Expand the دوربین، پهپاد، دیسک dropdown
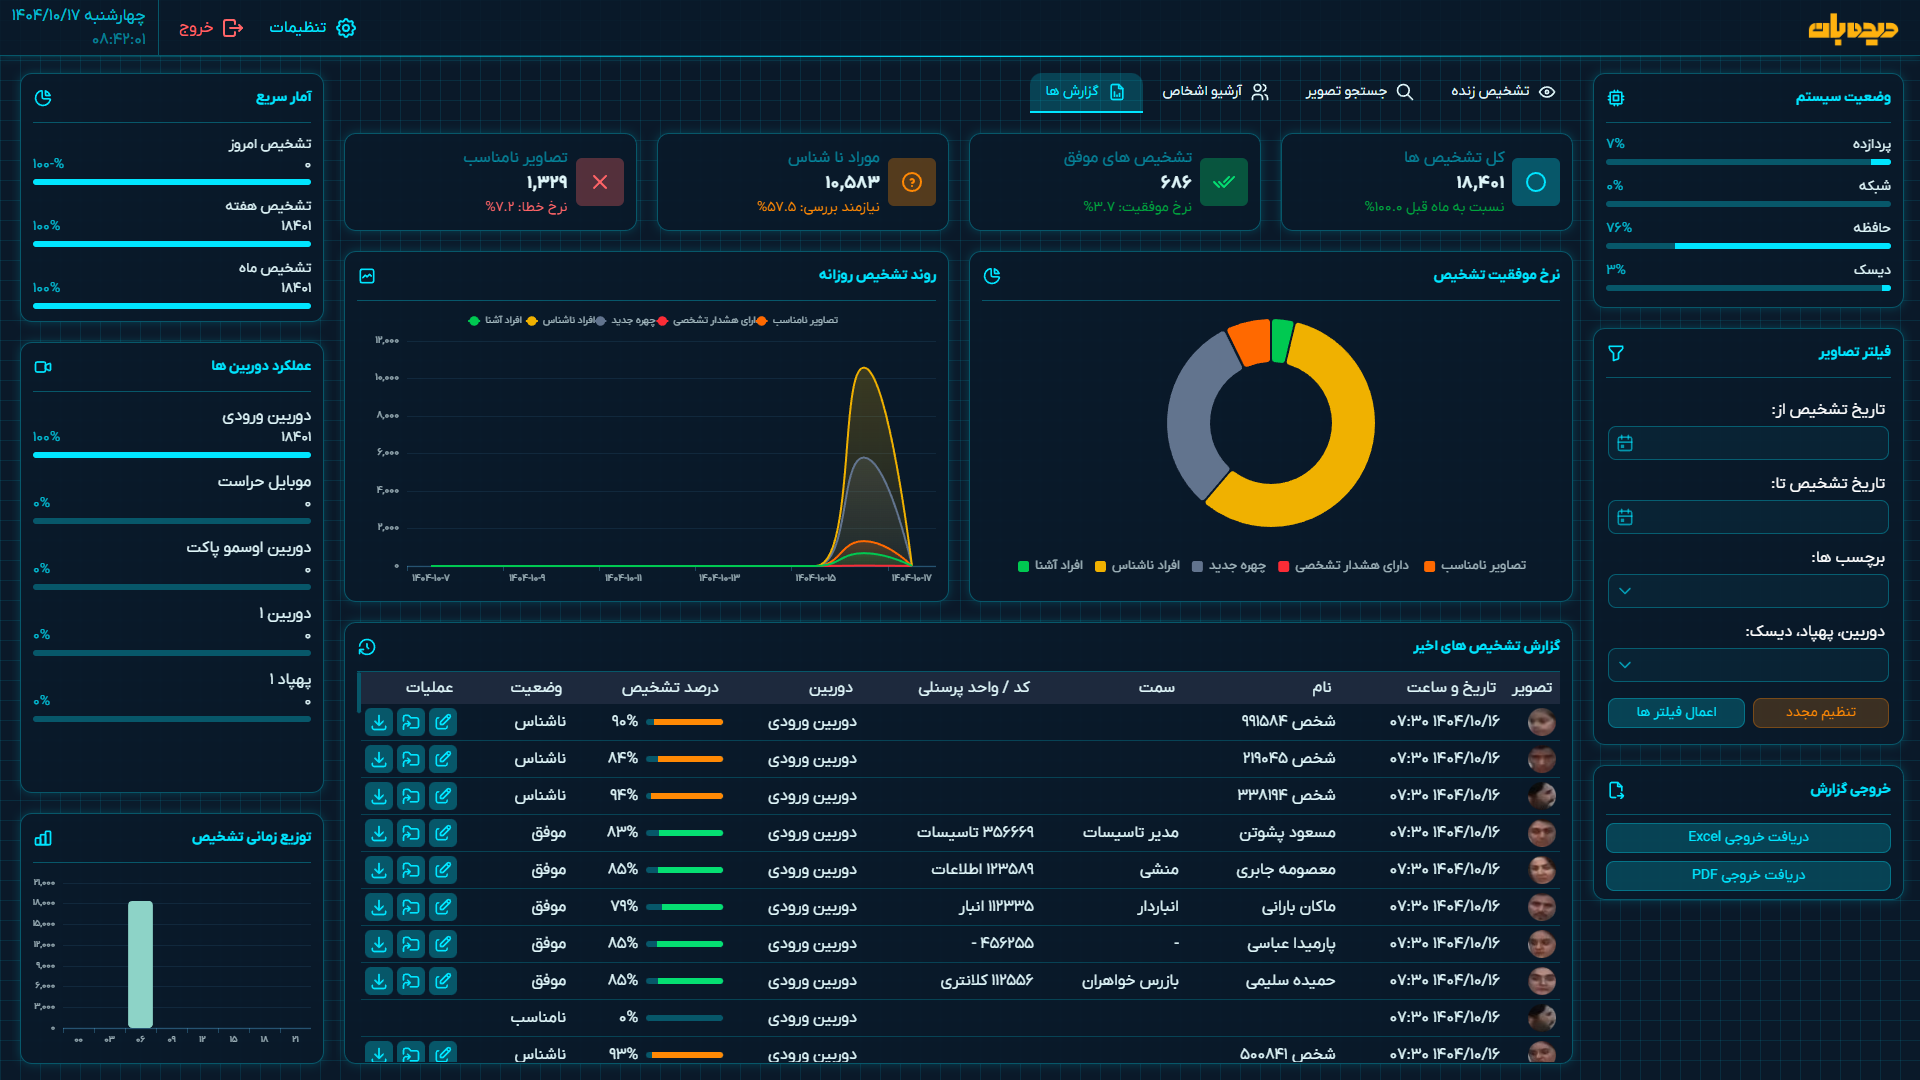Image resolution: width=1920 pixels, height=1080 pixels. (x=1748, y=665)
